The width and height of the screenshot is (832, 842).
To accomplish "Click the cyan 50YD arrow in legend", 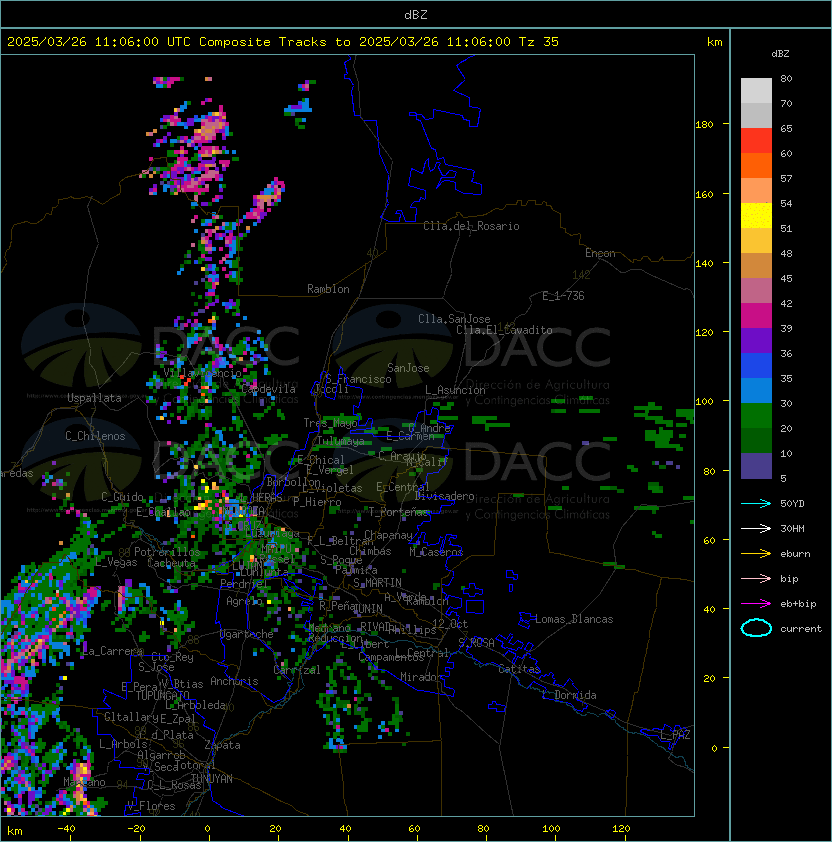I will point(756,504).
